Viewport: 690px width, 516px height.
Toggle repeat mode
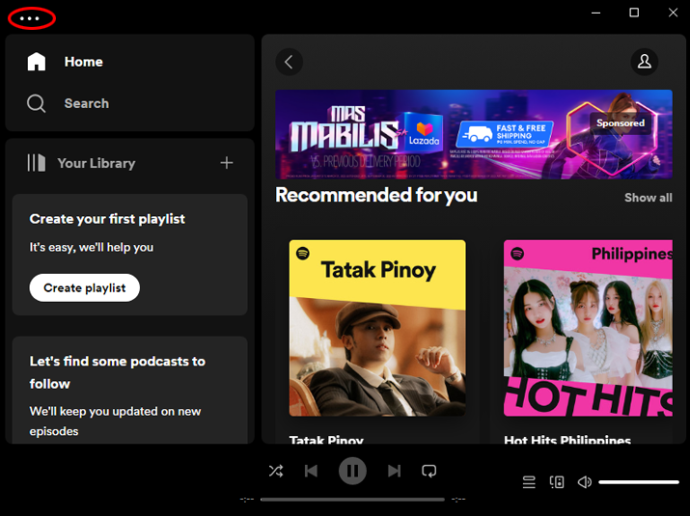429,471
